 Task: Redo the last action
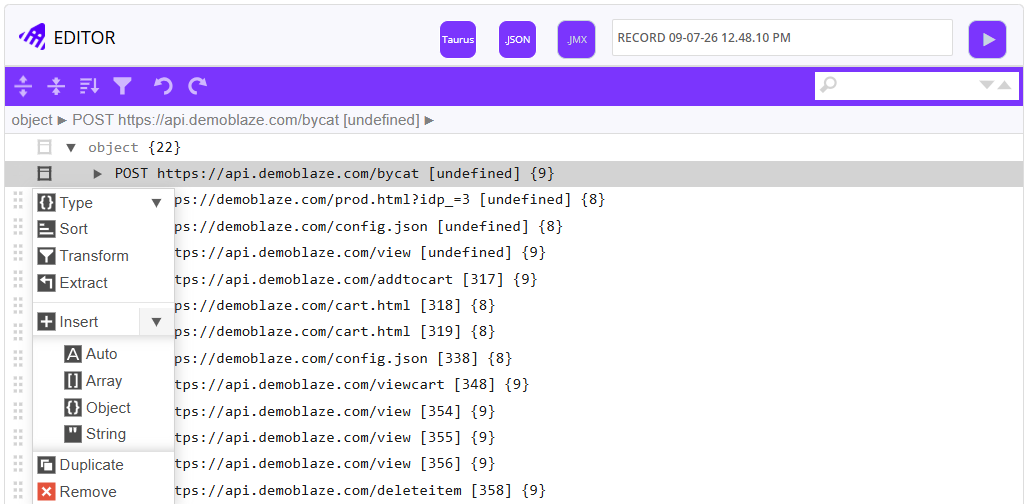click(x=197, y=86)
